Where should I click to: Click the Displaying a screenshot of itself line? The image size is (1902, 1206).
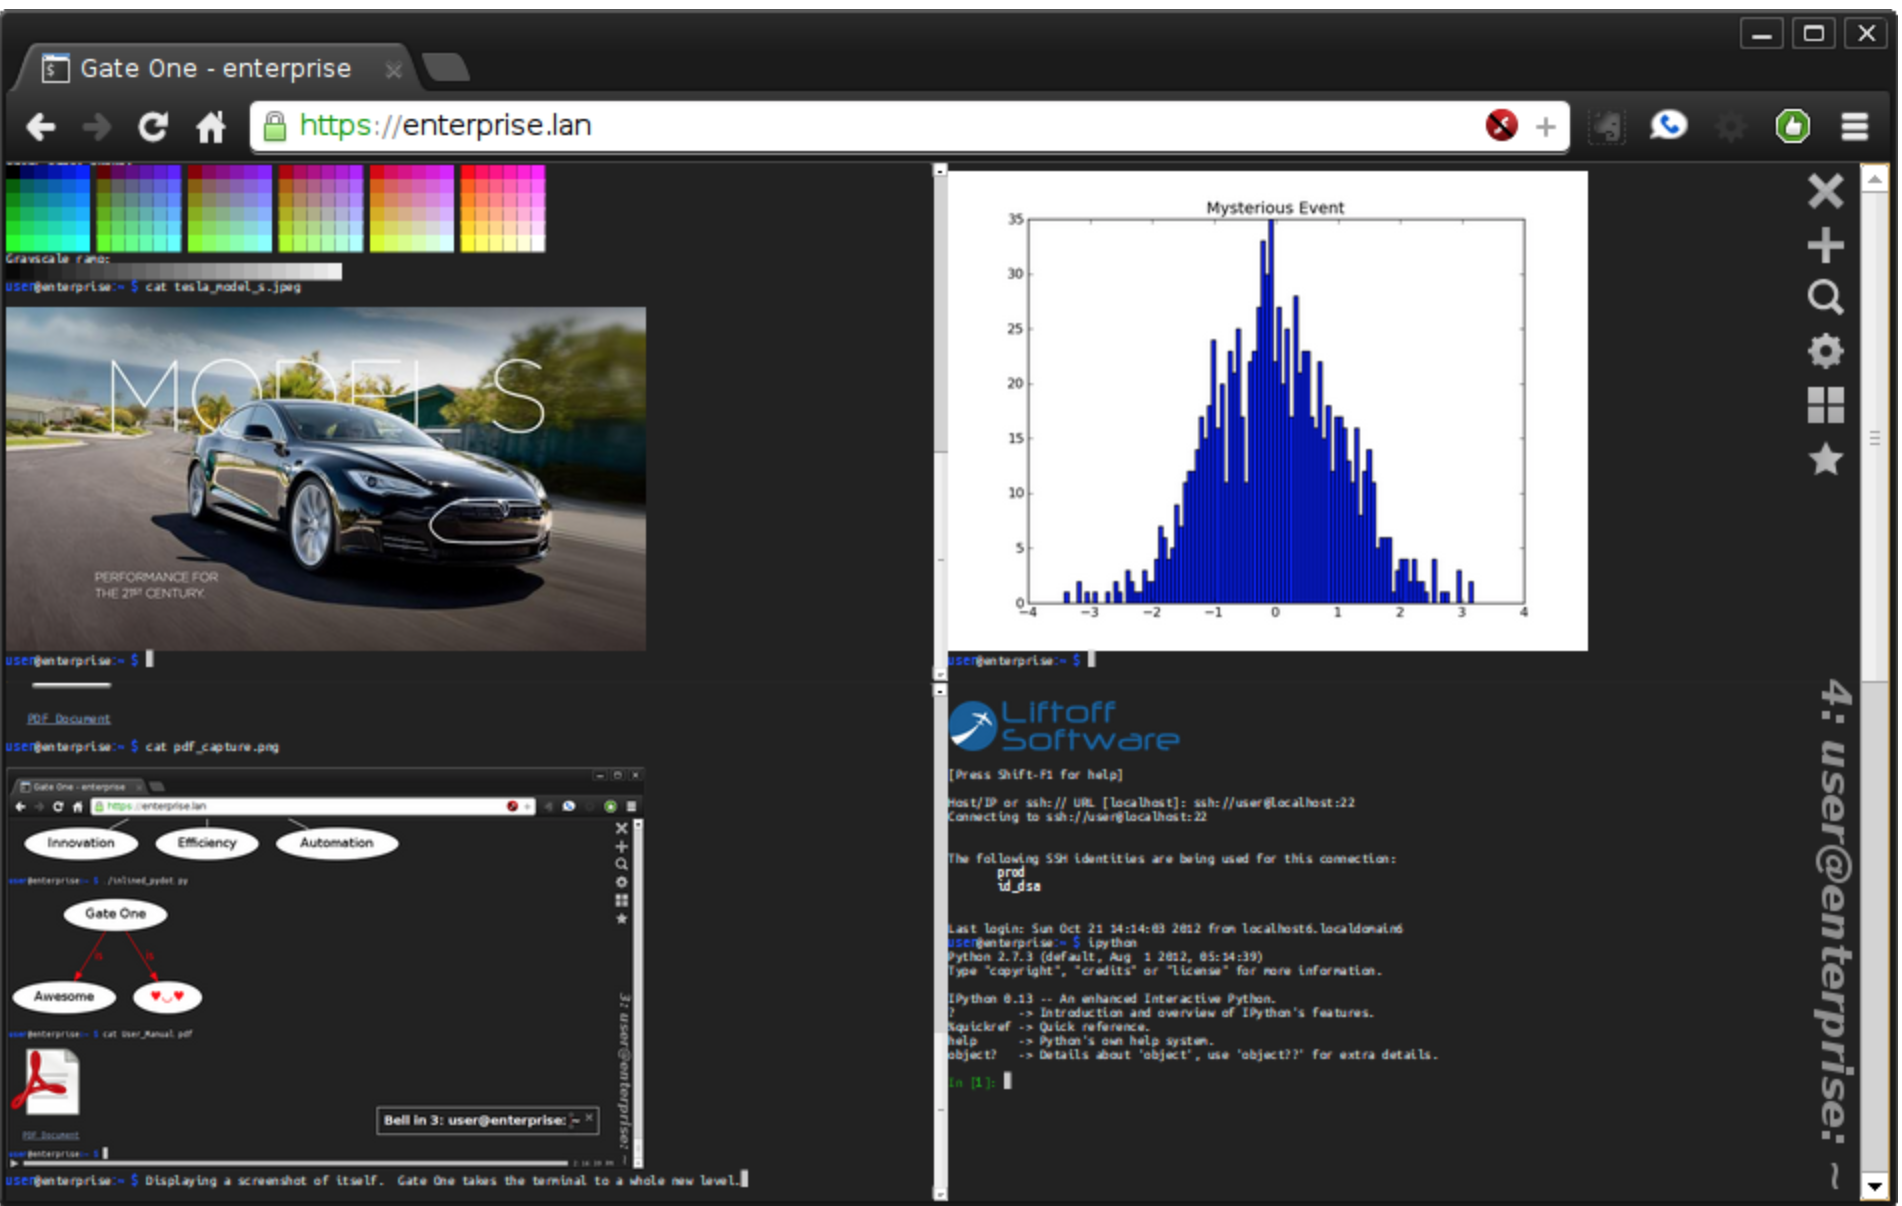point(442,1181)
